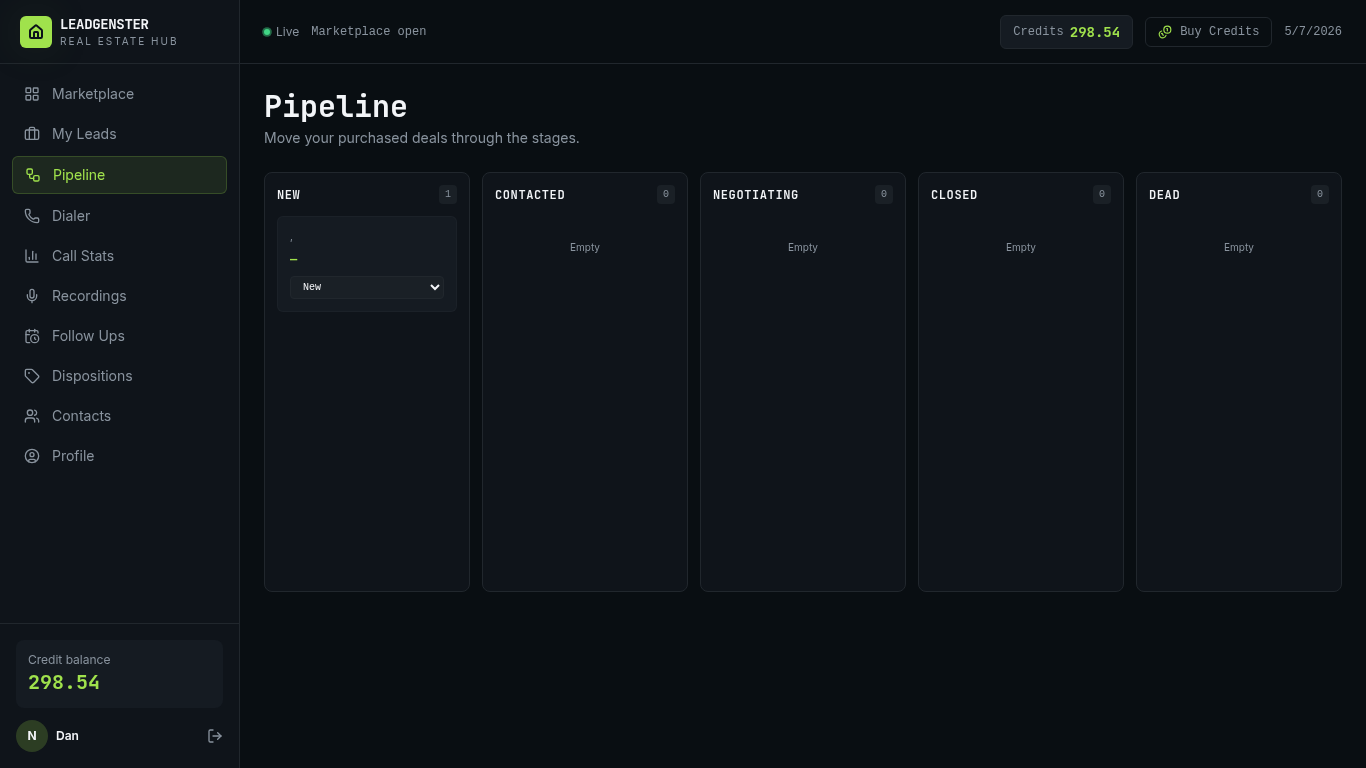The height and width of the screenshot is (768, 1366).
Task: Click the CLOSED column header
Action: click(954, 195)
